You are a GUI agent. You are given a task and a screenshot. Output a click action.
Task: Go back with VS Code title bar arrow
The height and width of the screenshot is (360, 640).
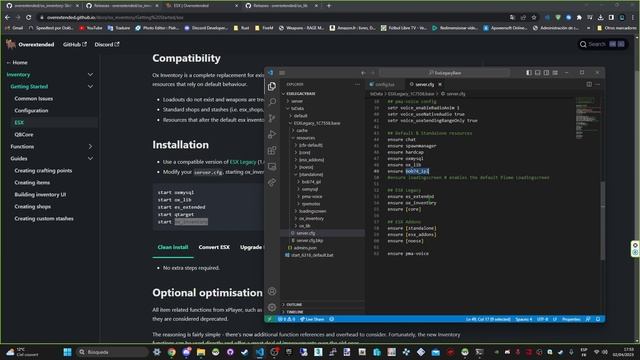coord(363,73)
